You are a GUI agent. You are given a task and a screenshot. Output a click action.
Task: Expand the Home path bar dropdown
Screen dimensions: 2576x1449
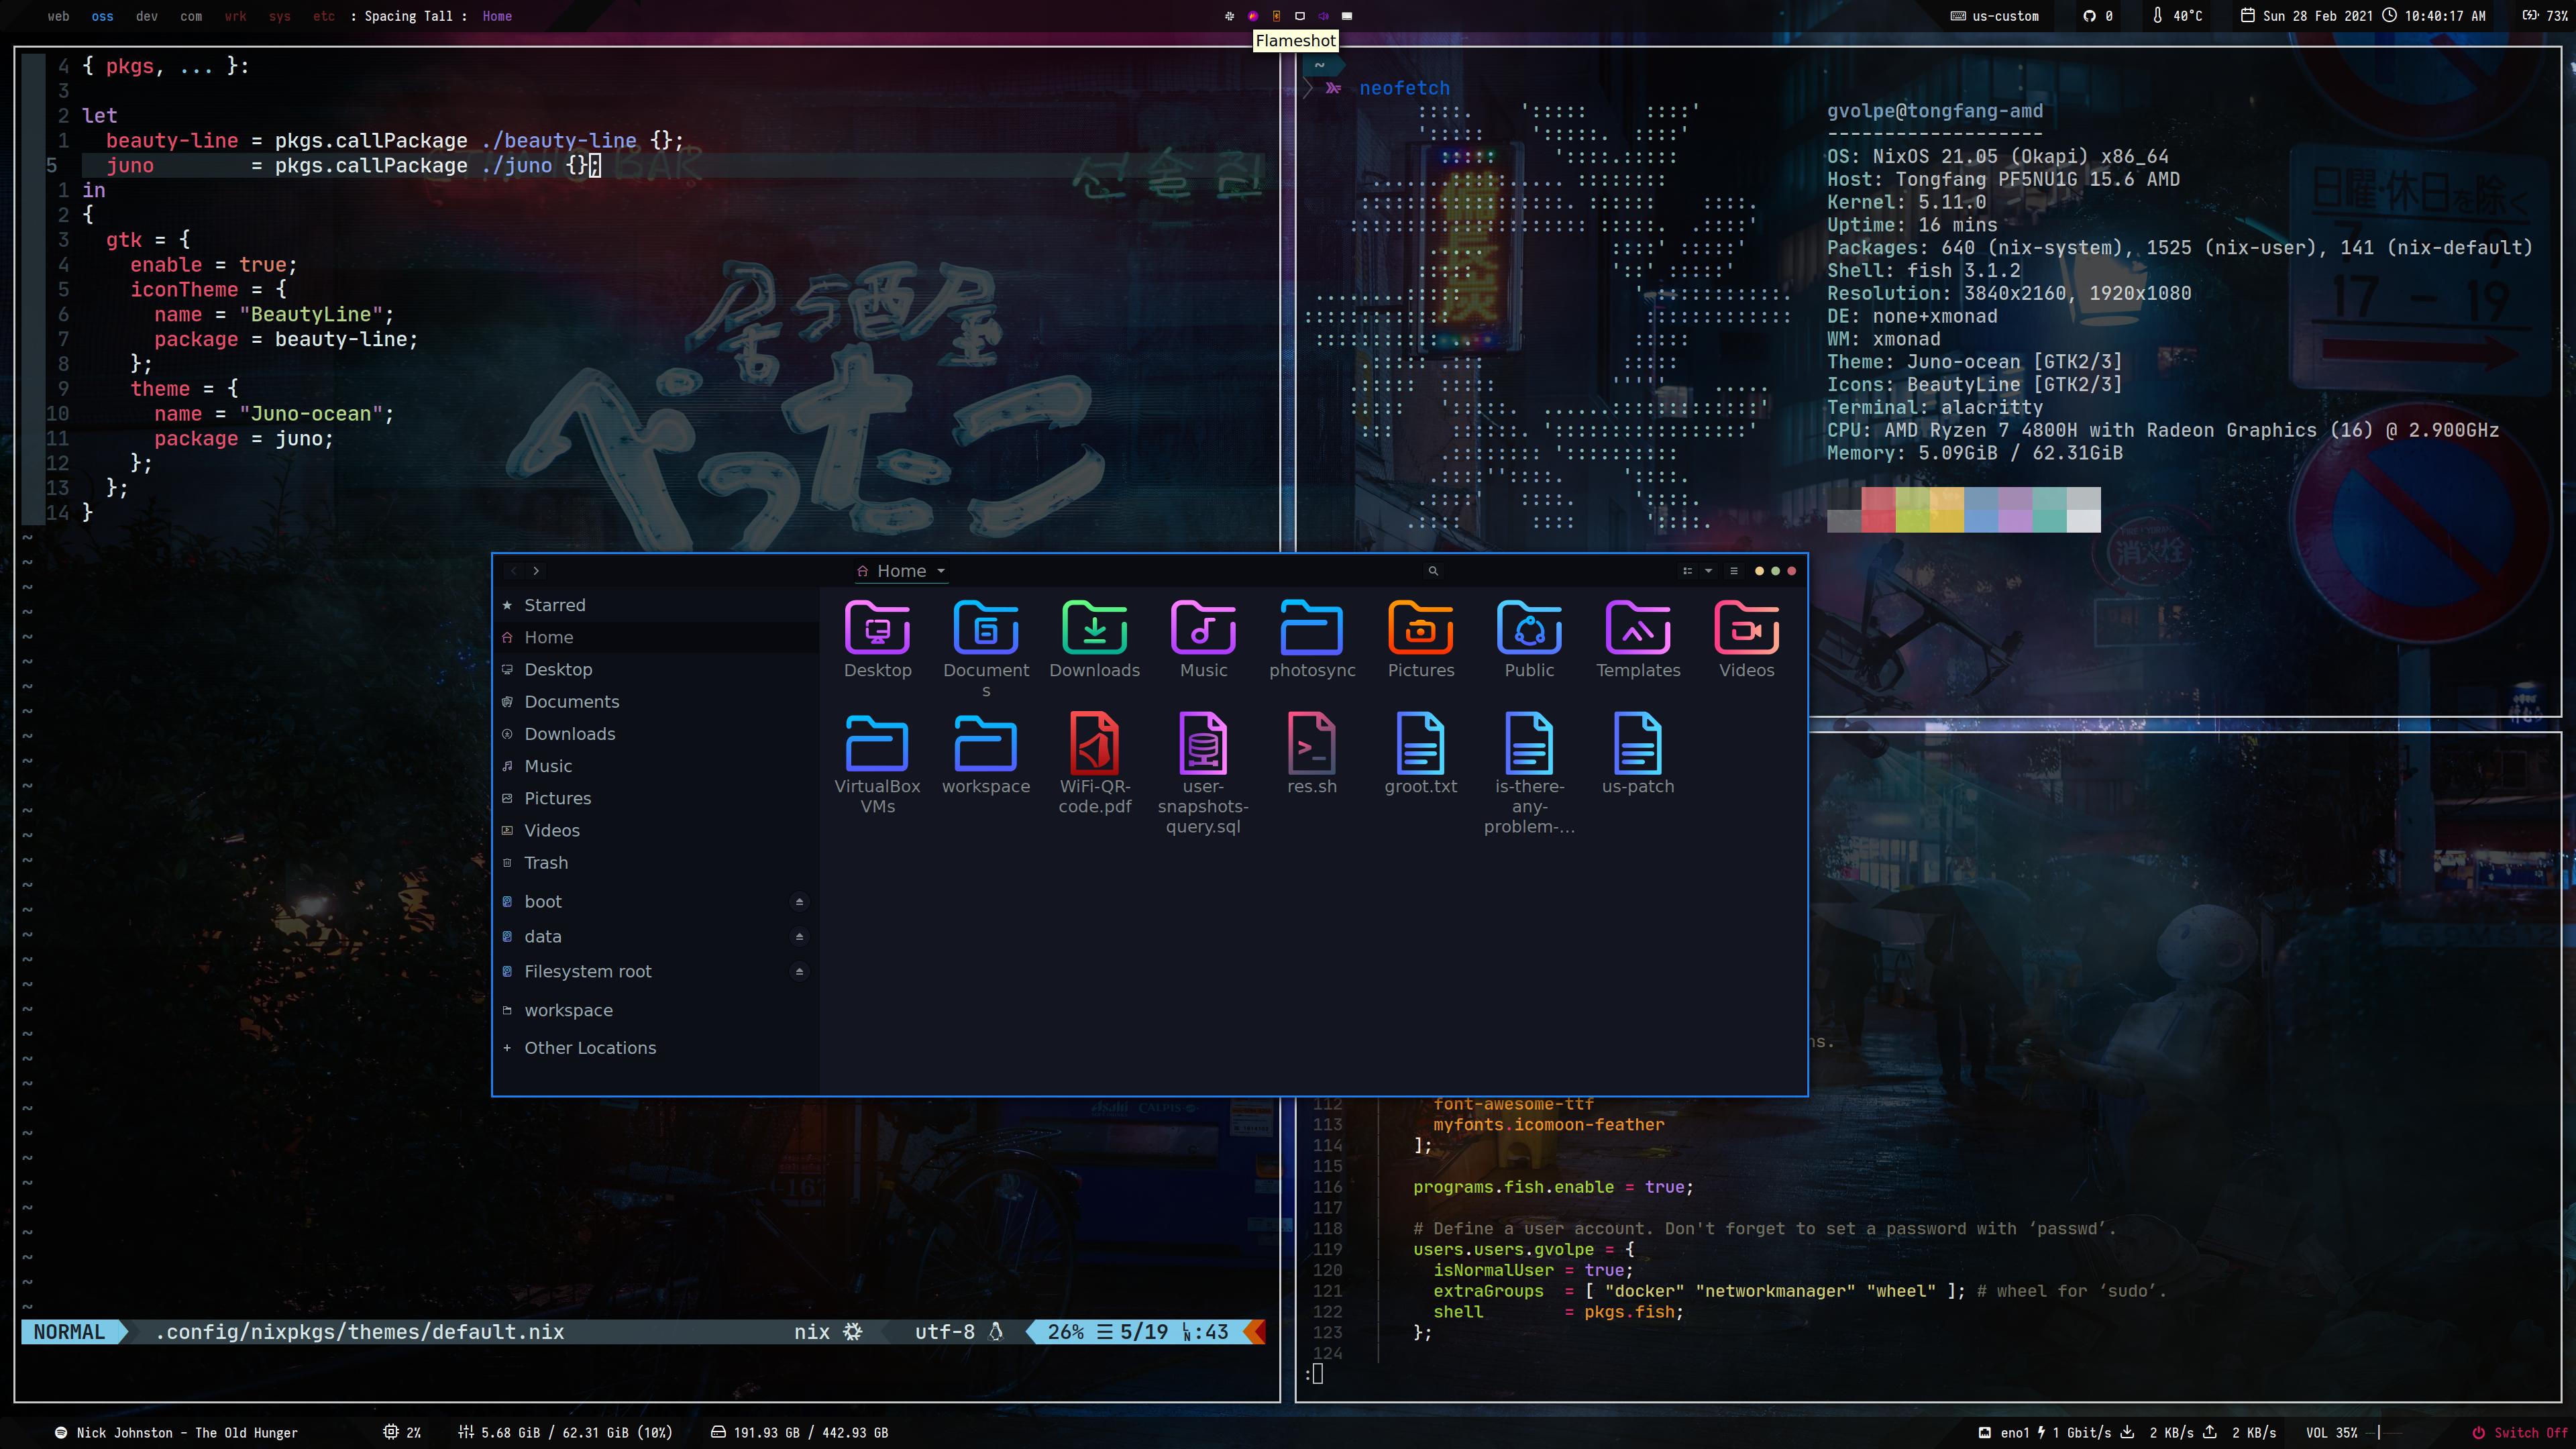click(940, 571)
